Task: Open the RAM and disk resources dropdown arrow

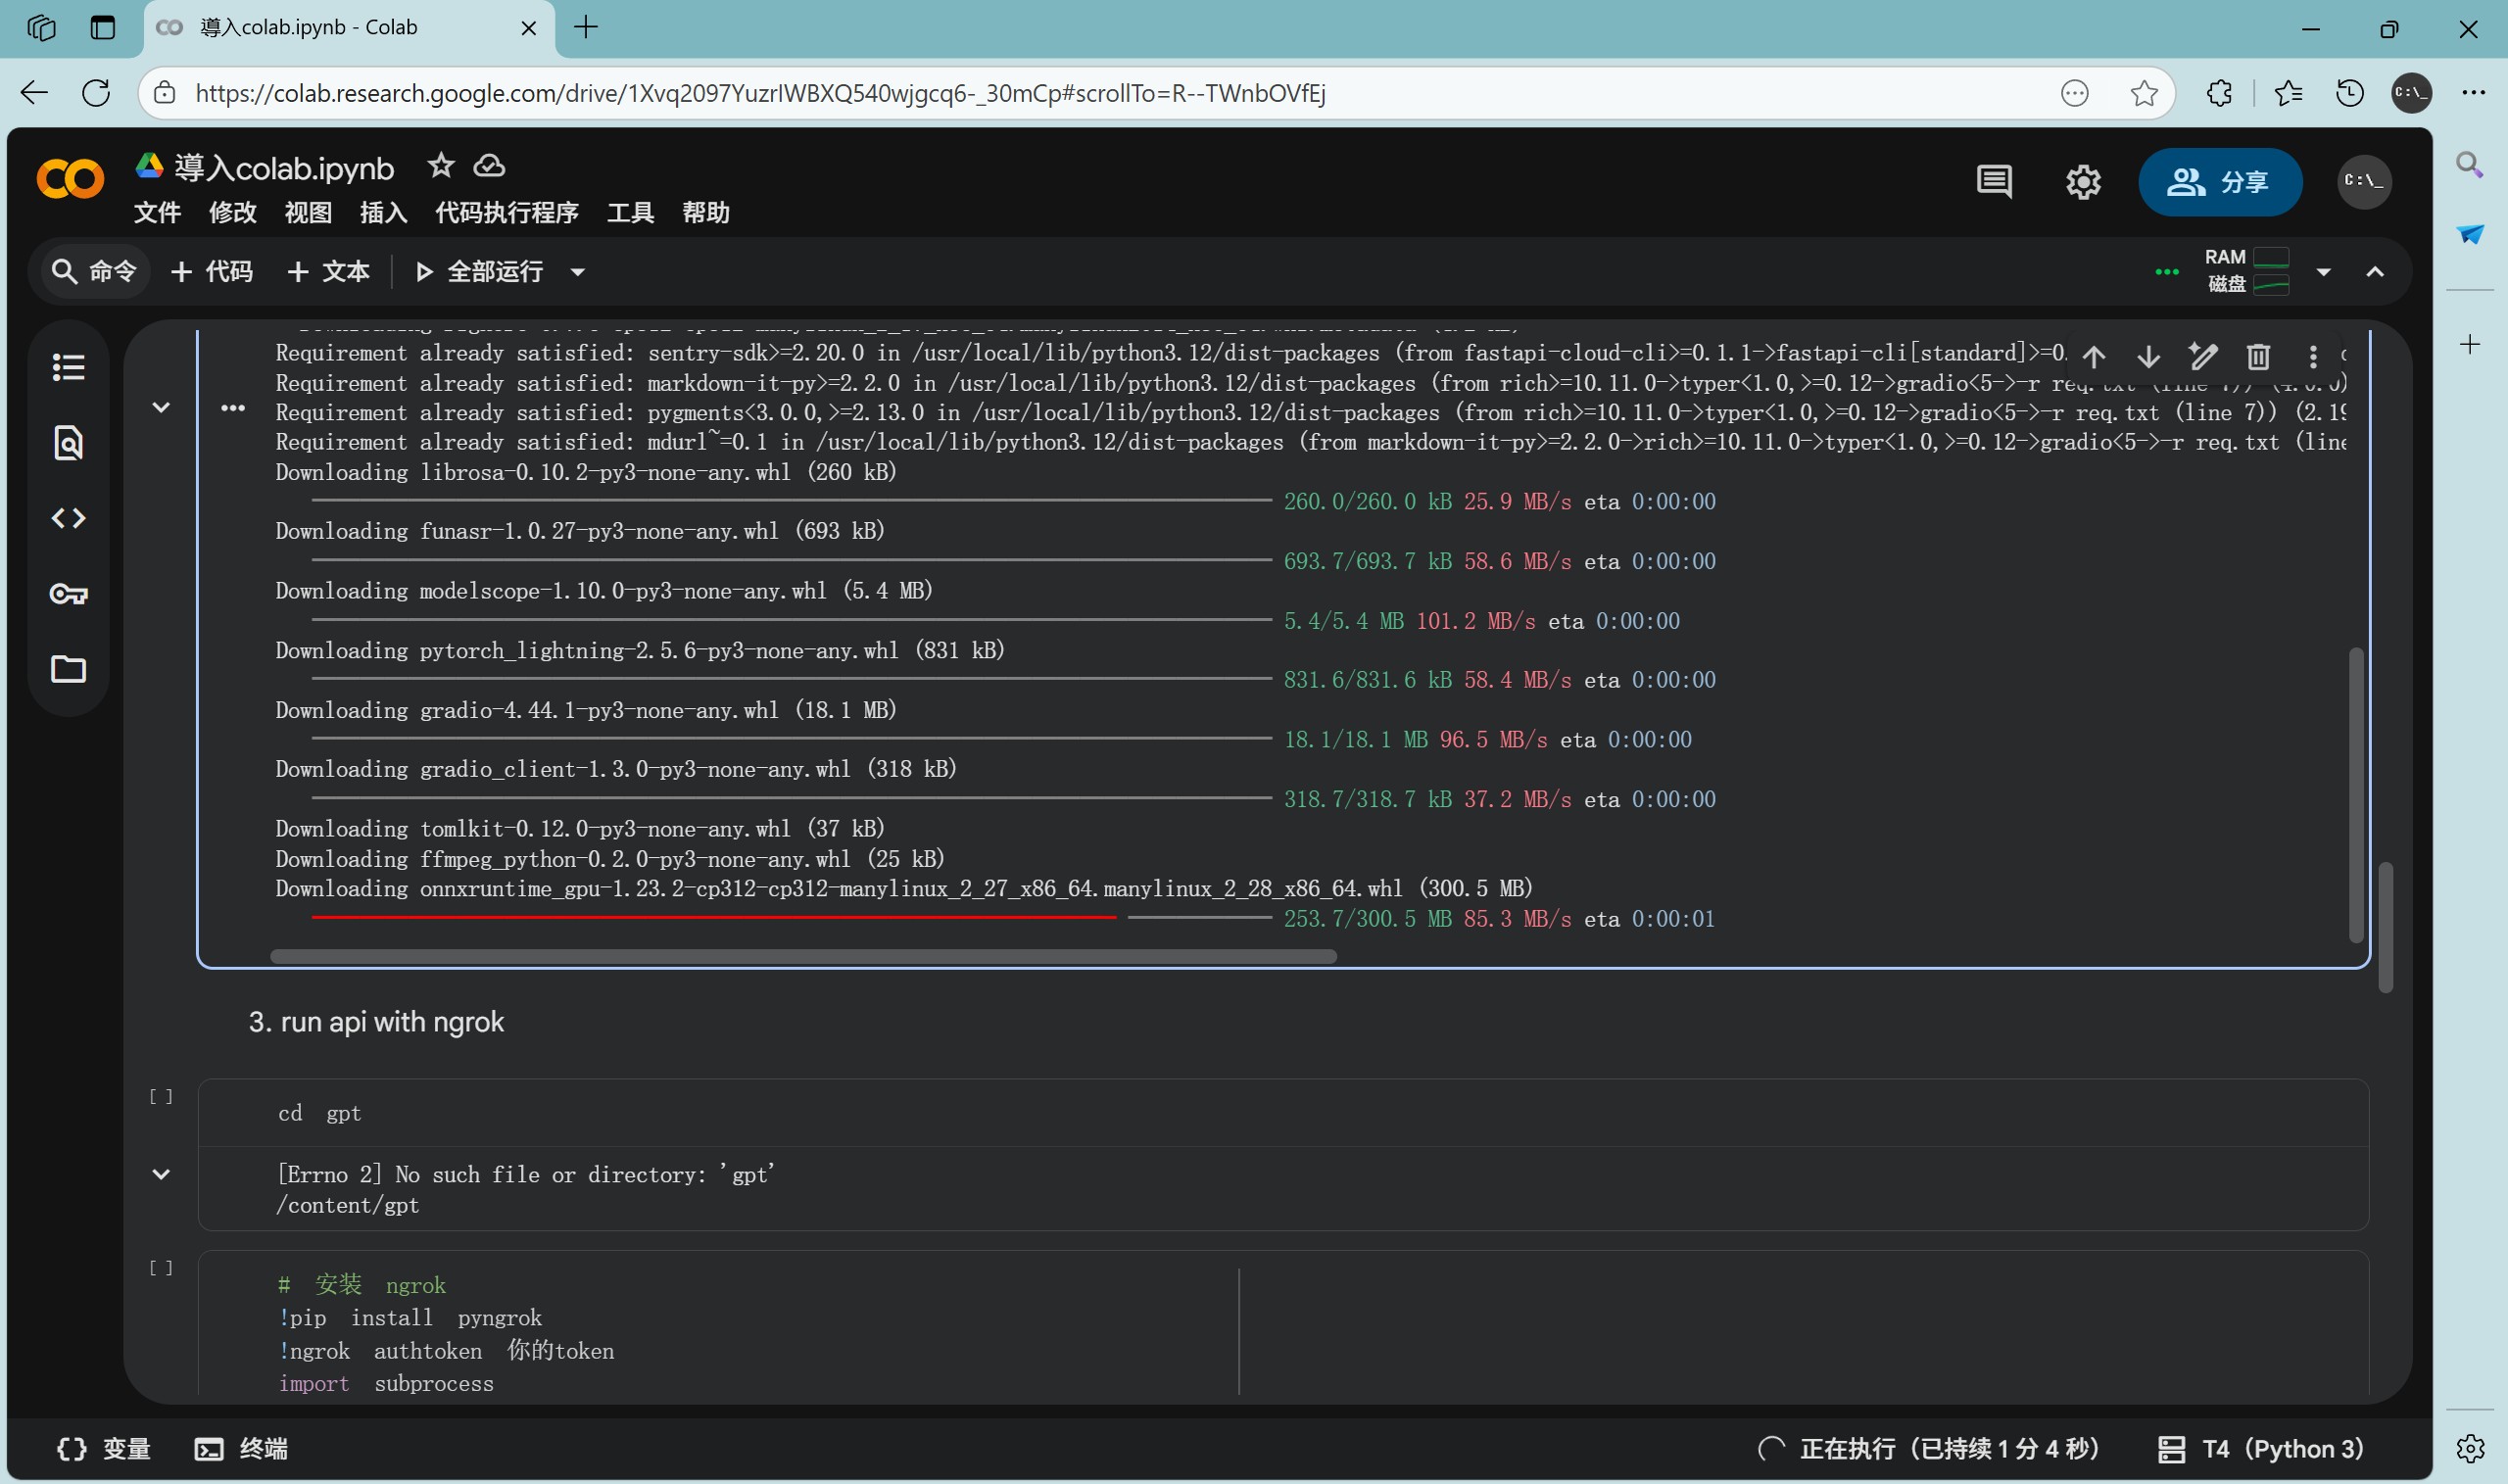Action: (x=2322, y=272)
